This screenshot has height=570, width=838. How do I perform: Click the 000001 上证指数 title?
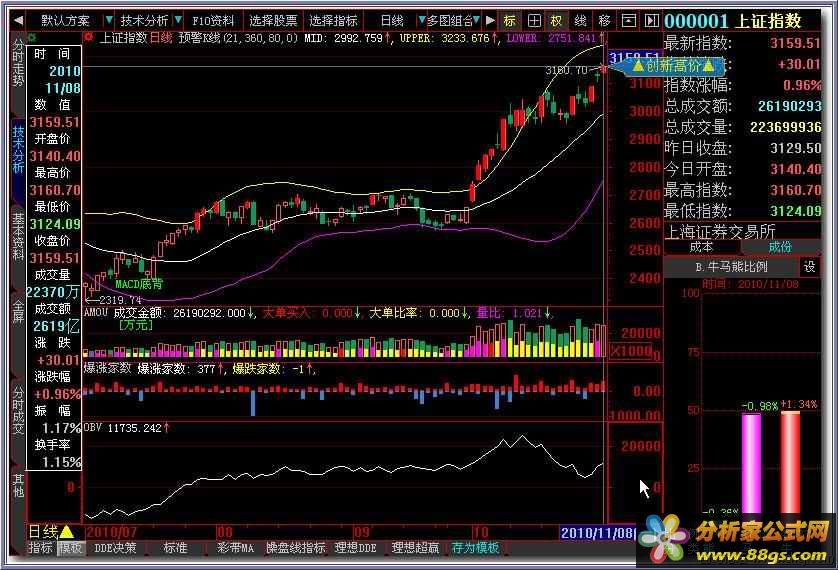[733, 21]
